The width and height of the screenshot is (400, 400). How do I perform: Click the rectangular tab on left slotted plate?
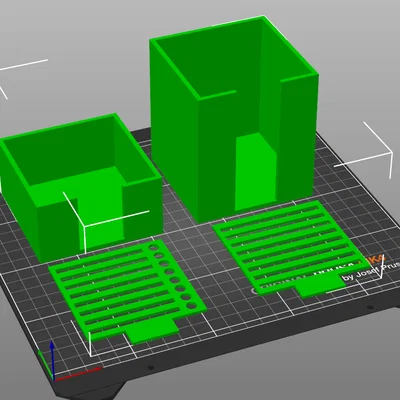click(x=152, y=331)
